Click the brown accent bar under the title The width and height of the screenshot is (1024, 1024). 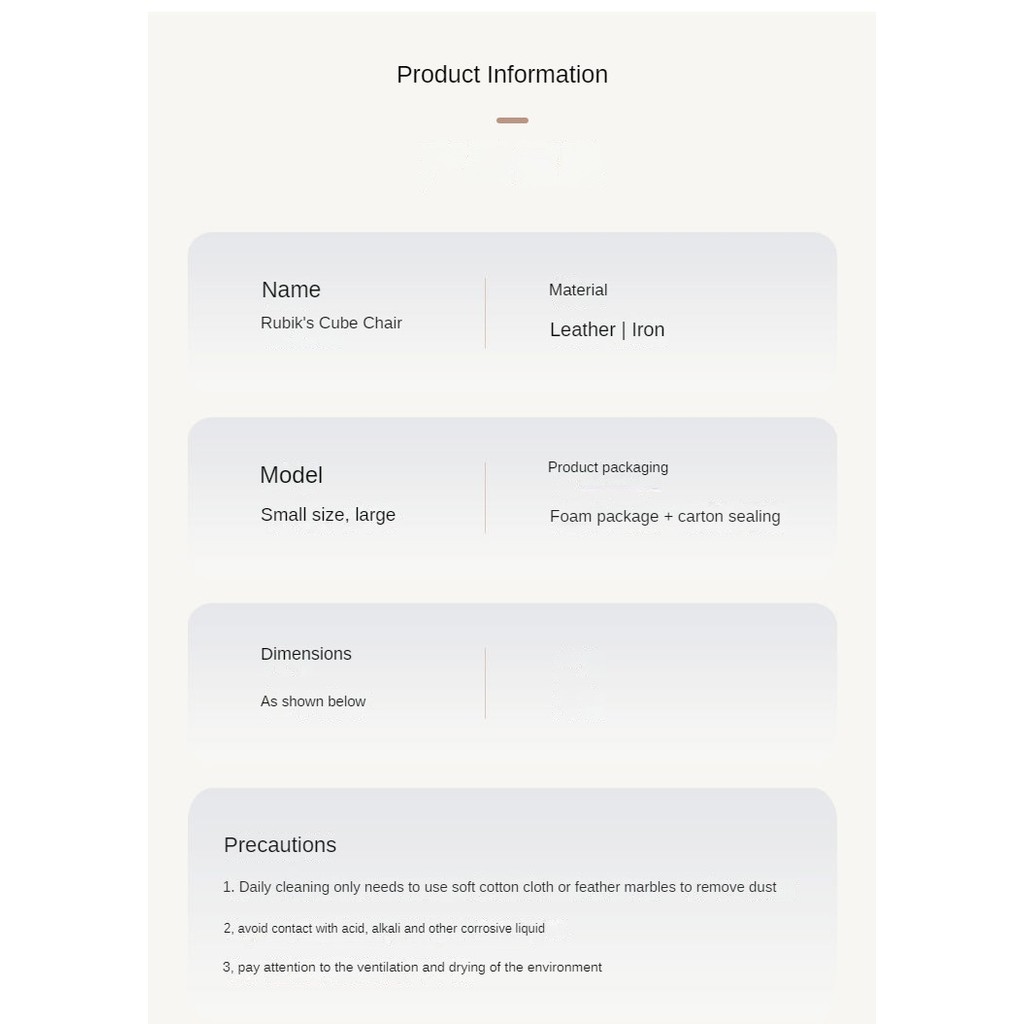point(512,121)
